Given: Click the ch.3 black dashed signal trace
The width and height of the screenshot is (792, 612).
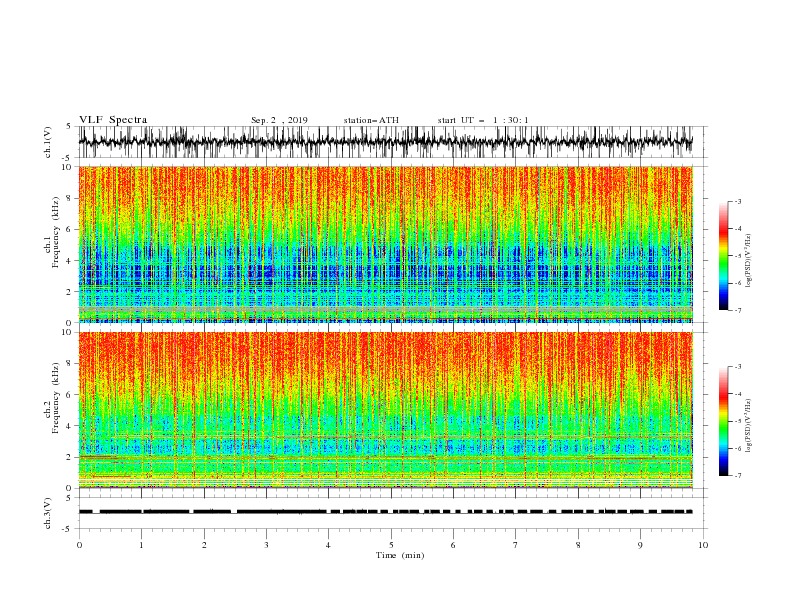Looking at the screenshot, I should 385,512.
